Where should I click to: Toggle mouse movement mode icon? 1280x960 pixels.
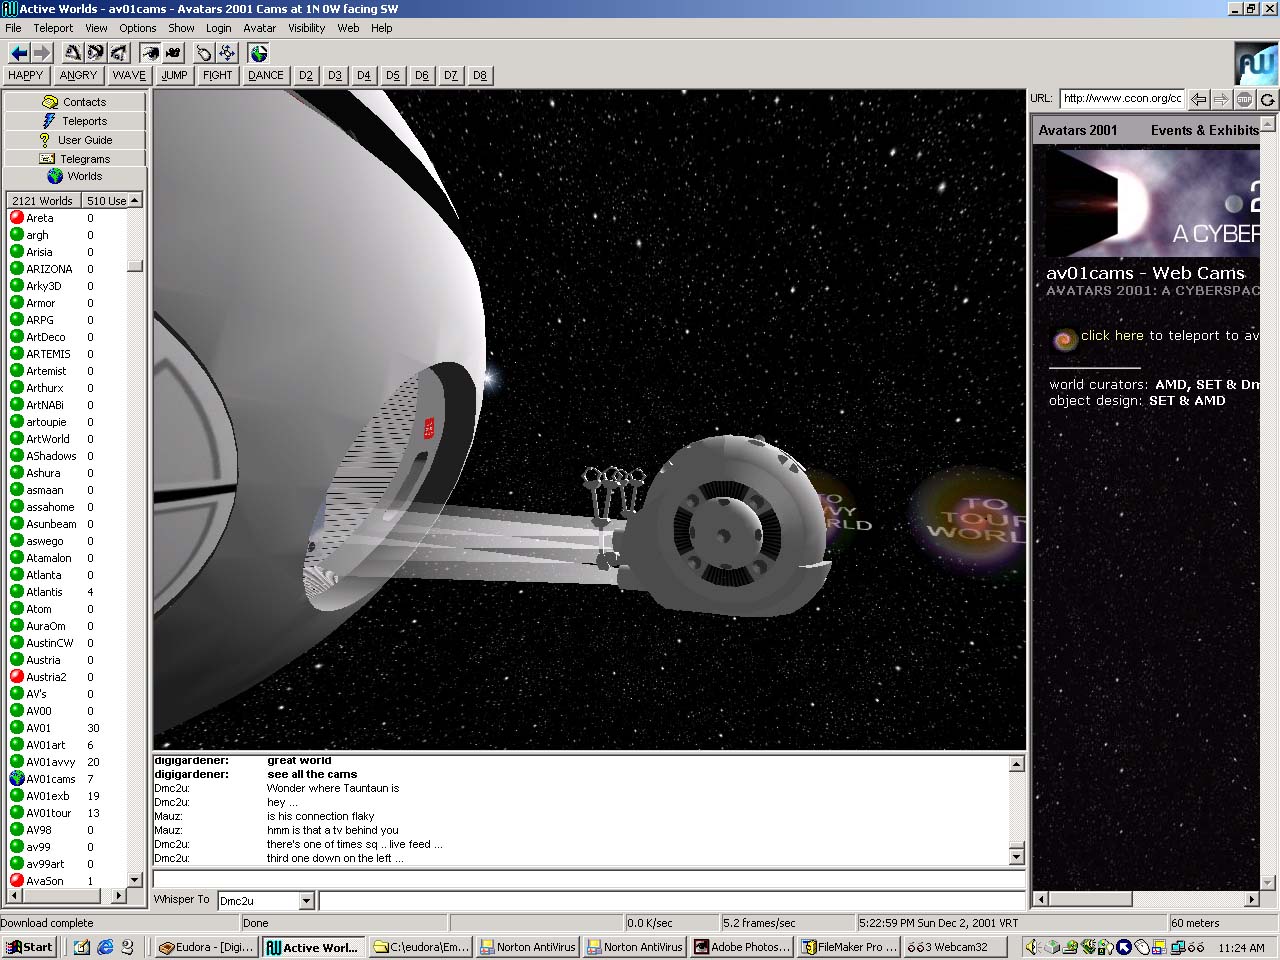pos(204,53)
